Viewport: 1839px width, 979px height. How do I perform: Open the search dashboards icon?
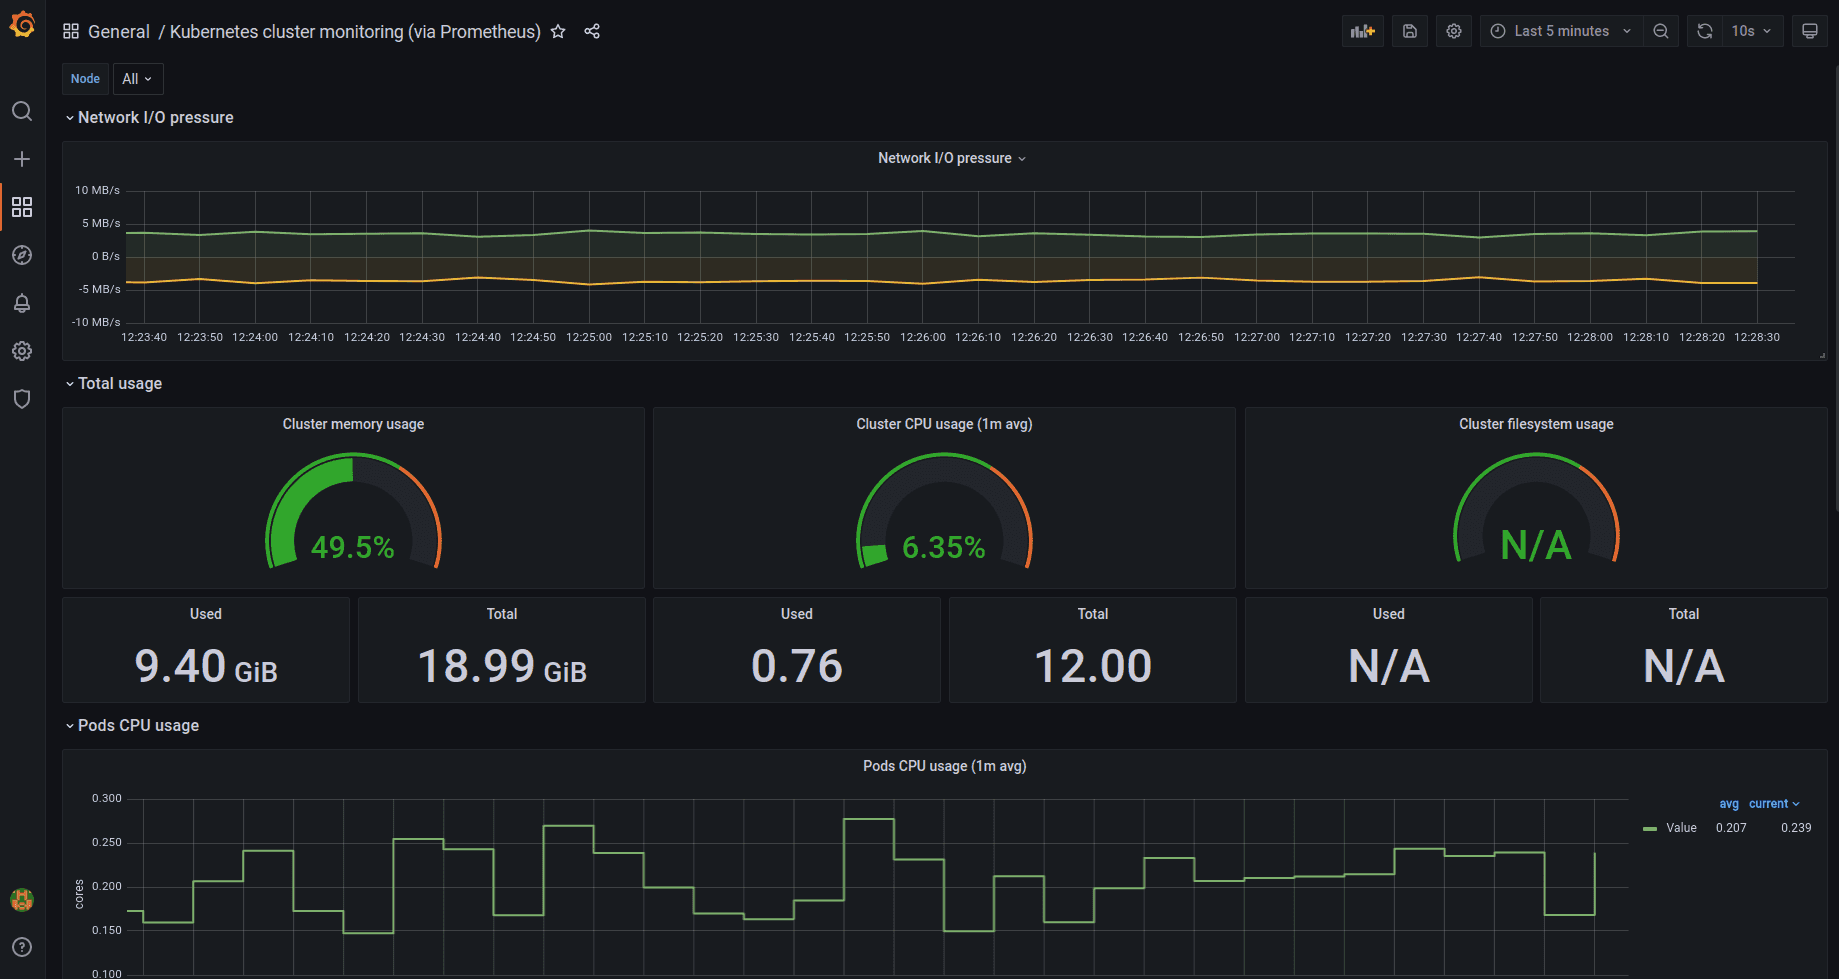22,111
